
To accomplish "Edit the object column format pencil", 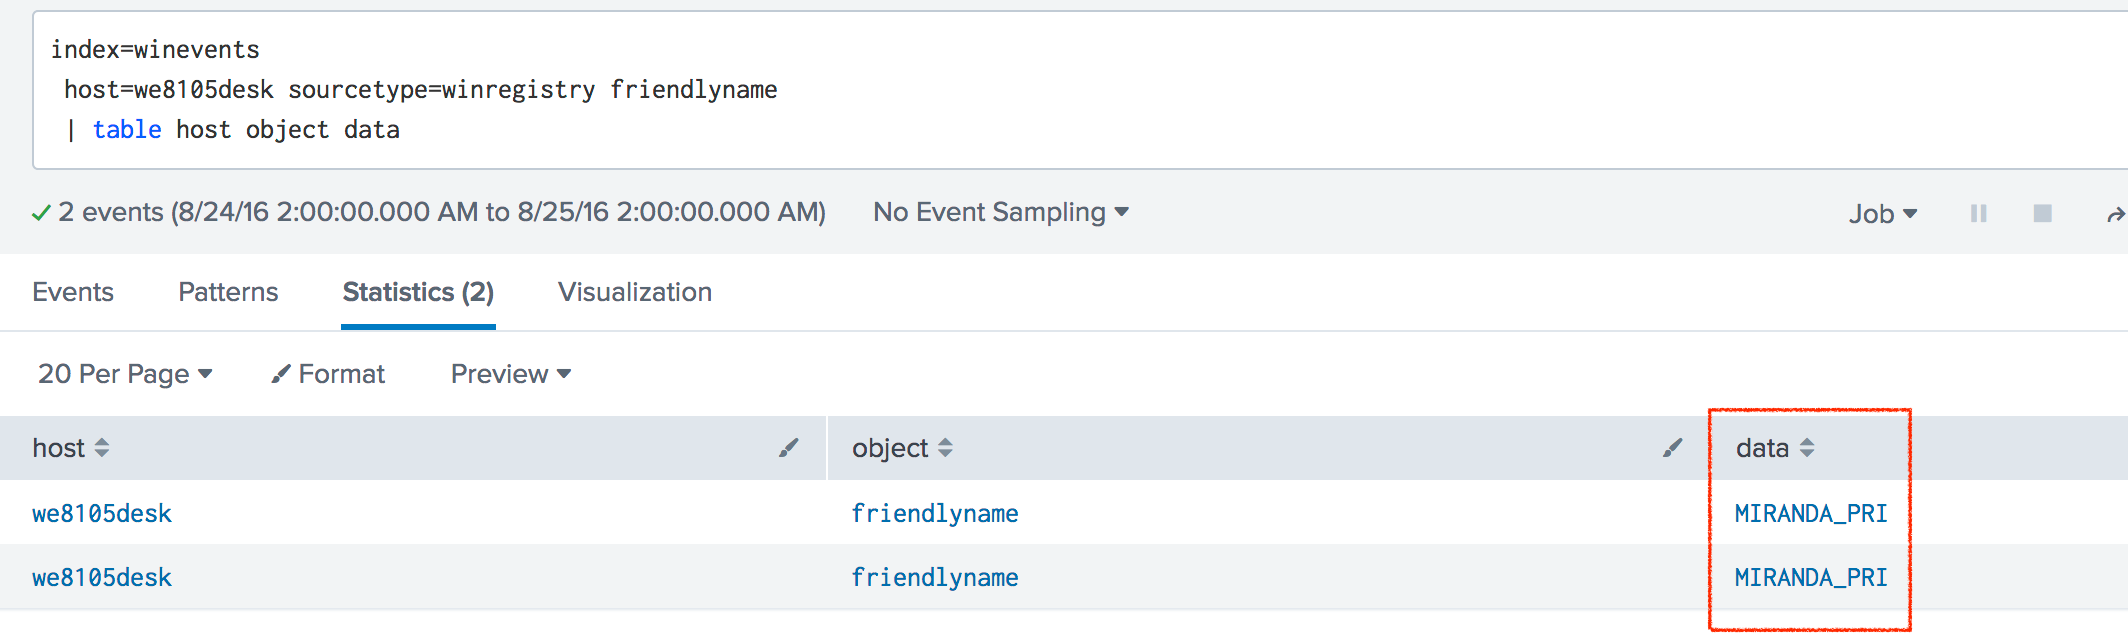I will pos(1673,448).
